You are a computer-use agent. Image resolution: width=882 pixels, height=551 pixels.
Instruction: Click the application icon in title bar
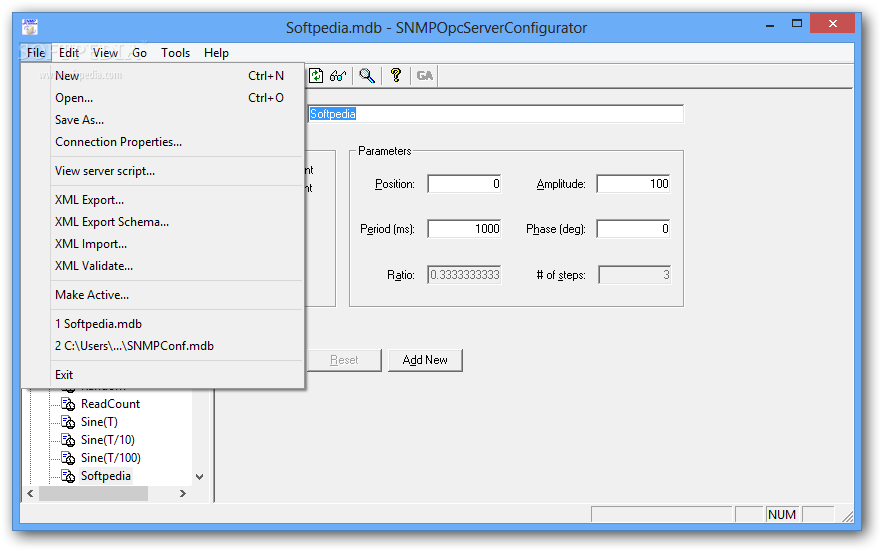(x=30, y=27)
